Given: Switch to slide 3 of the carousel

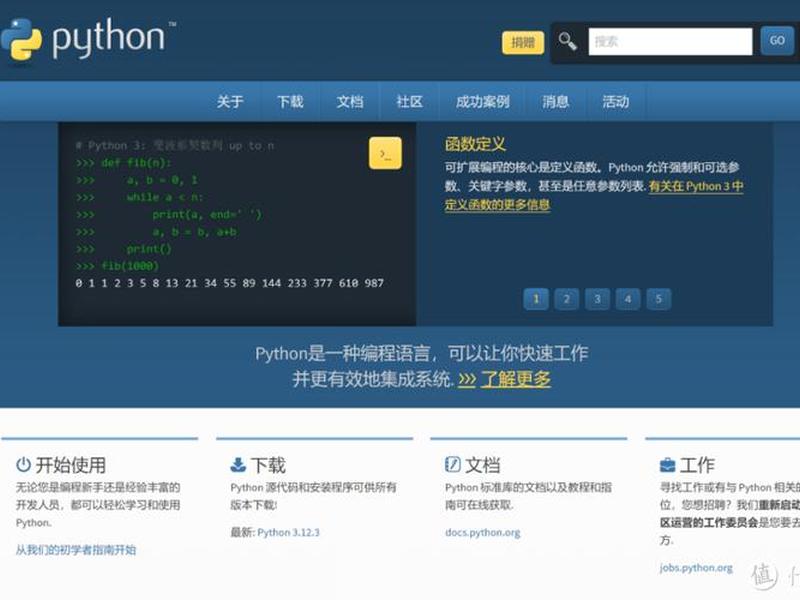Looking at the screenshot, I should pyautogui.click(x=597, y=299).
